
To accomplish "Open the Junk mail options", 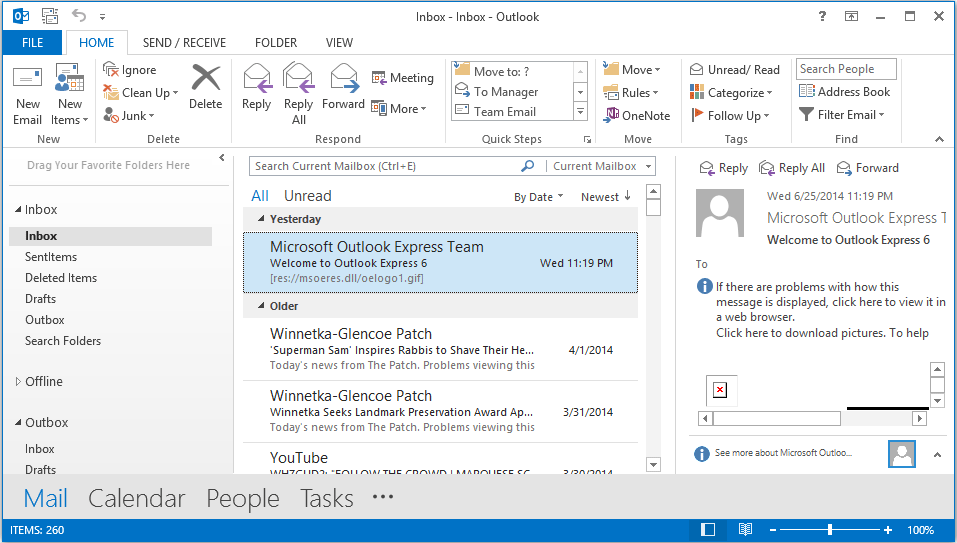I will (x=129, y=115).
